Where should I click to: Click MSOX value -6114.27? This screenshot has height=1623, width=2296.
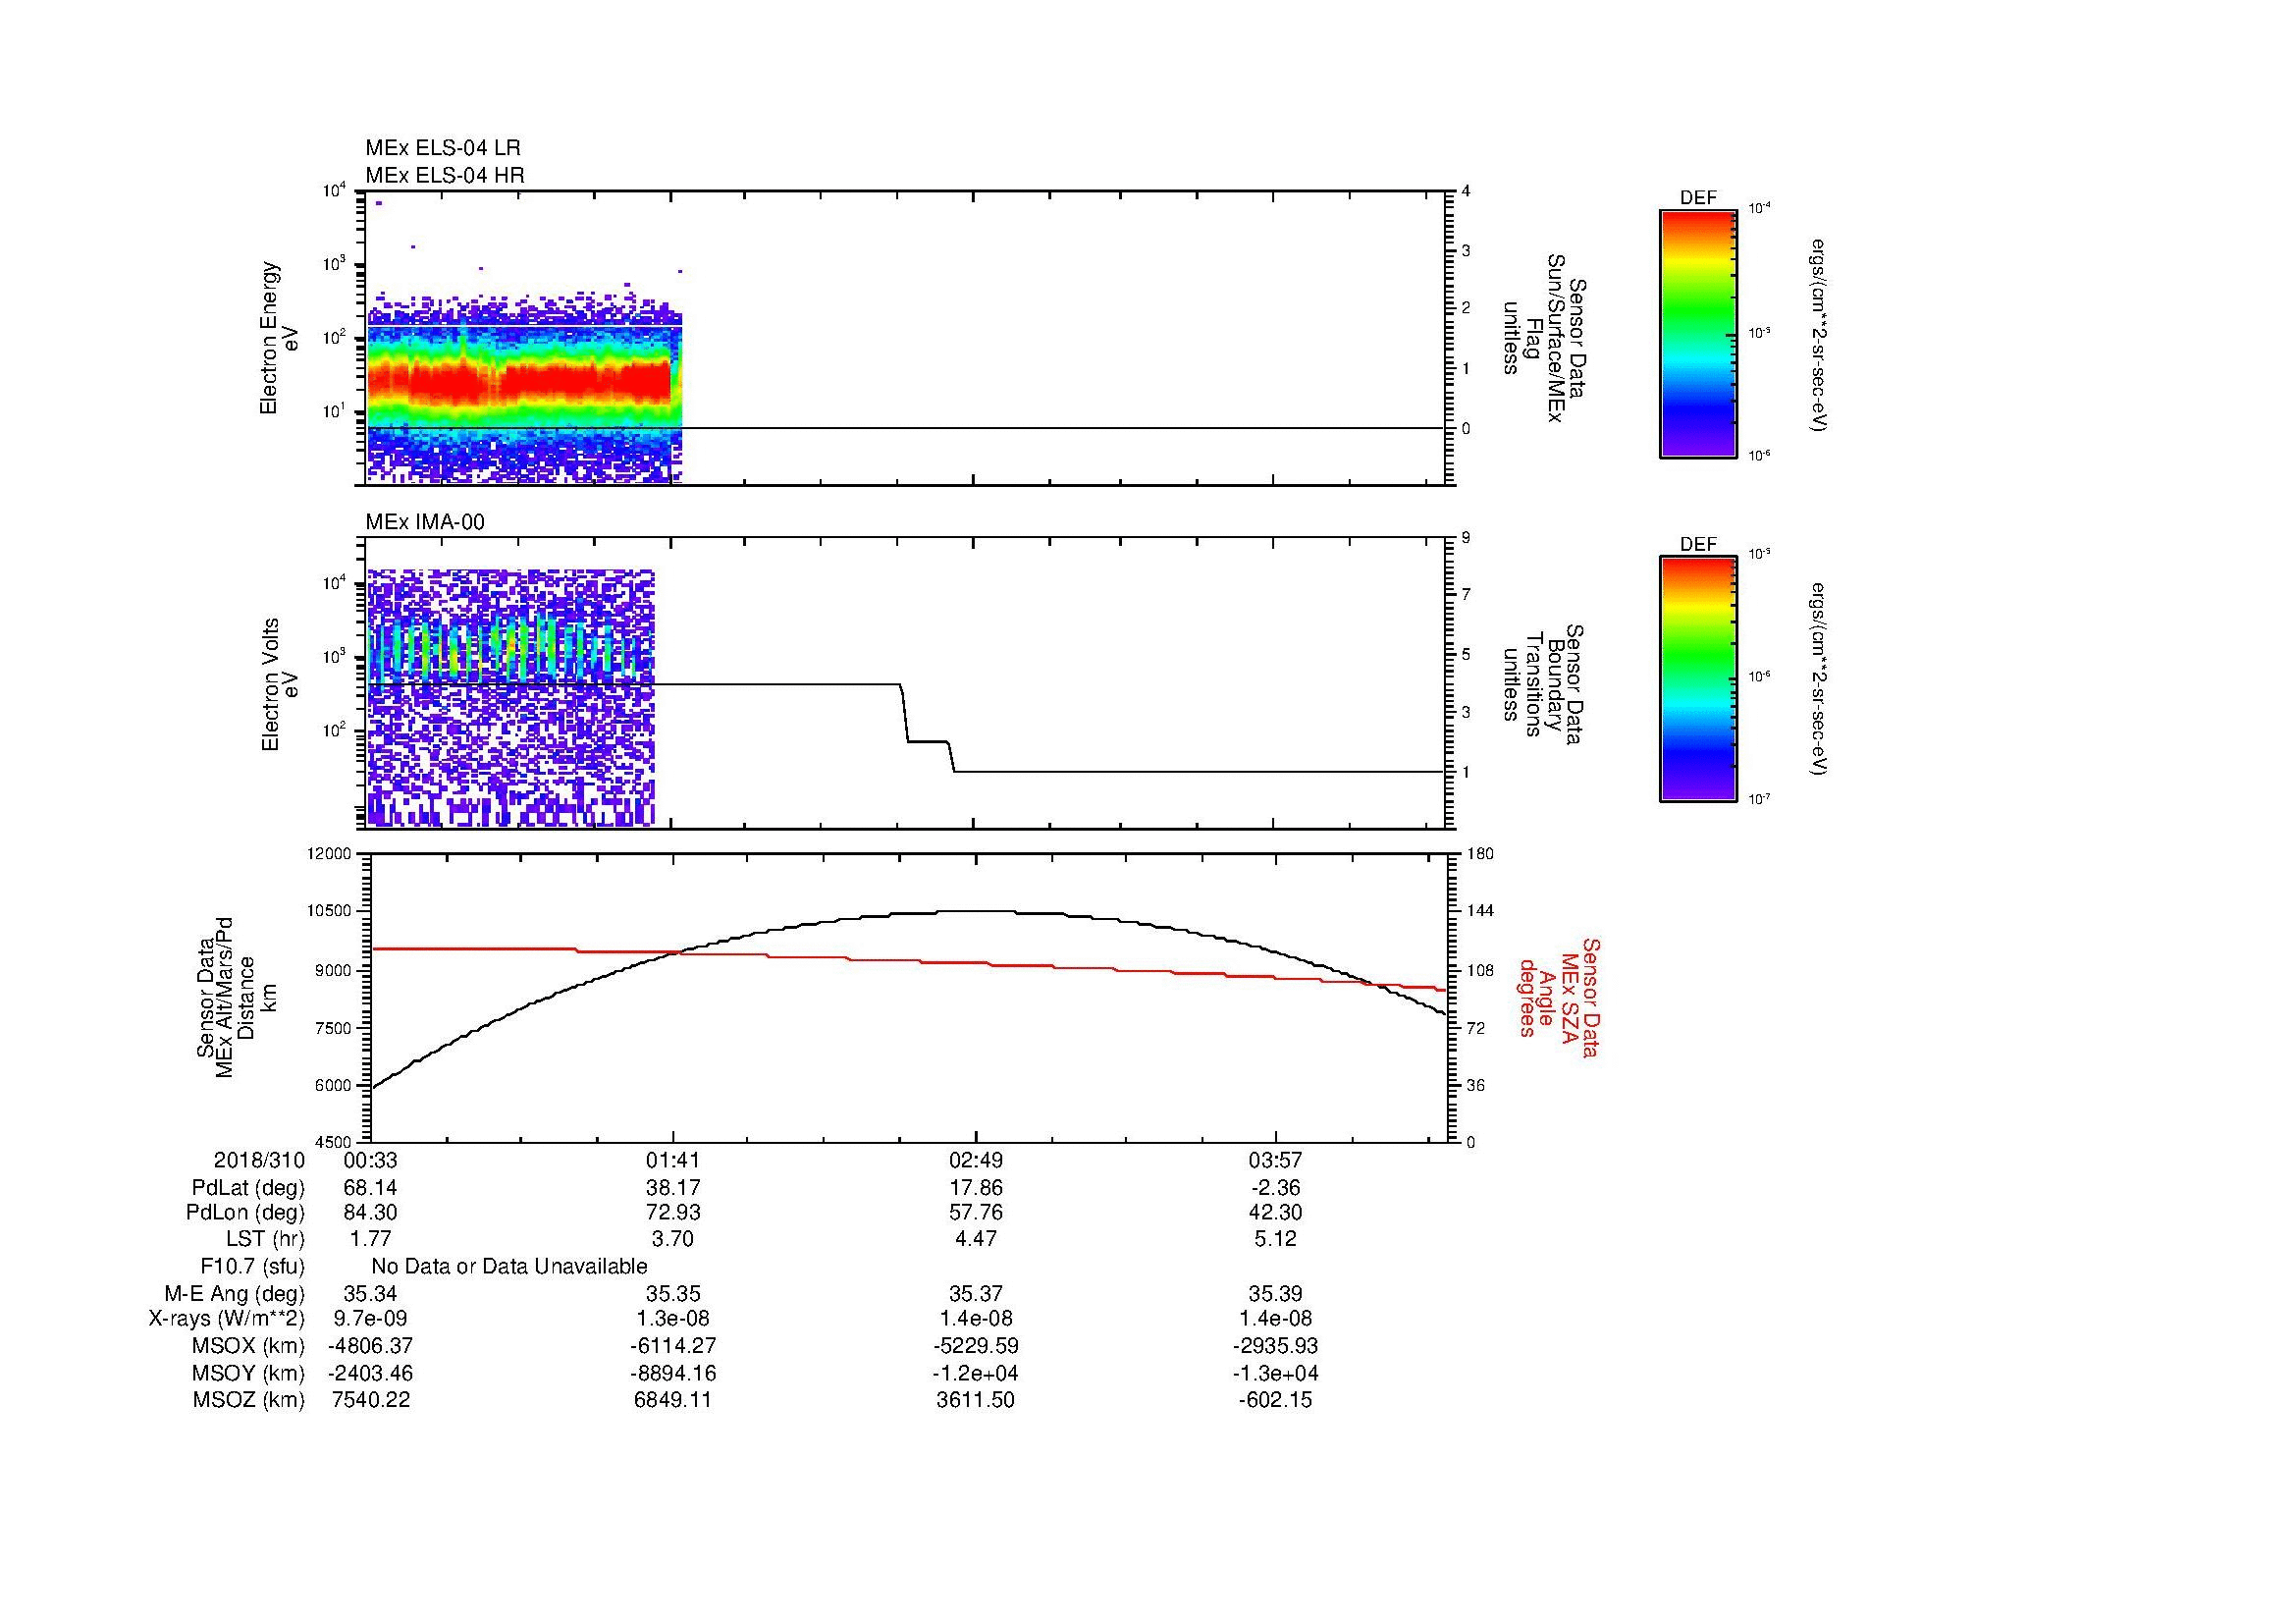674,1346
